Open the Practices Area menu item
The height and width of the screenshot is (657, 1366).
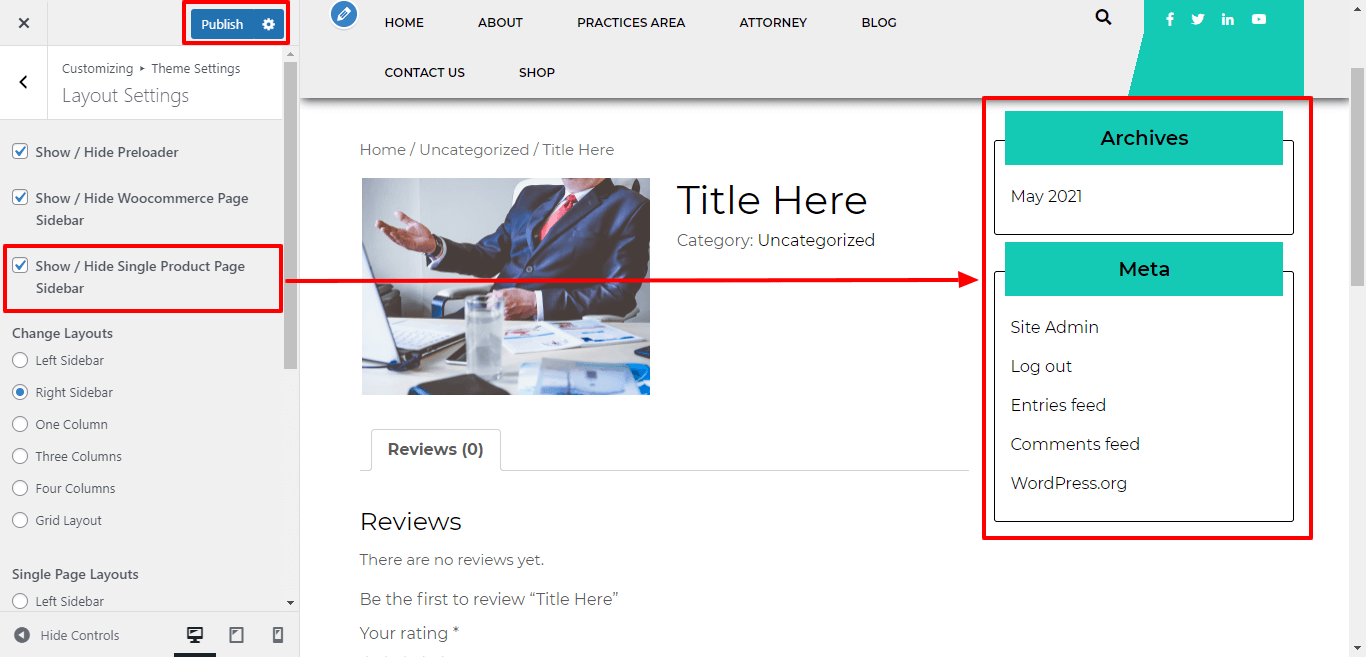(630, 22)
